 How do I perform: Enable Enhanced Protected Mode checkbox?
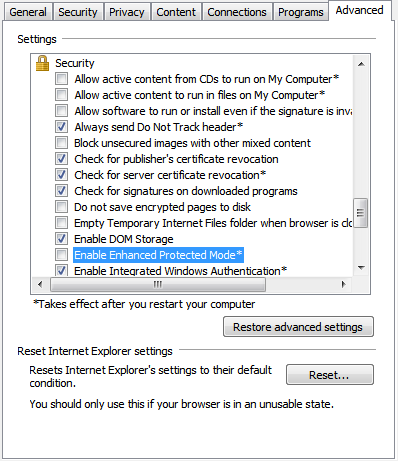tap(61, 255)
